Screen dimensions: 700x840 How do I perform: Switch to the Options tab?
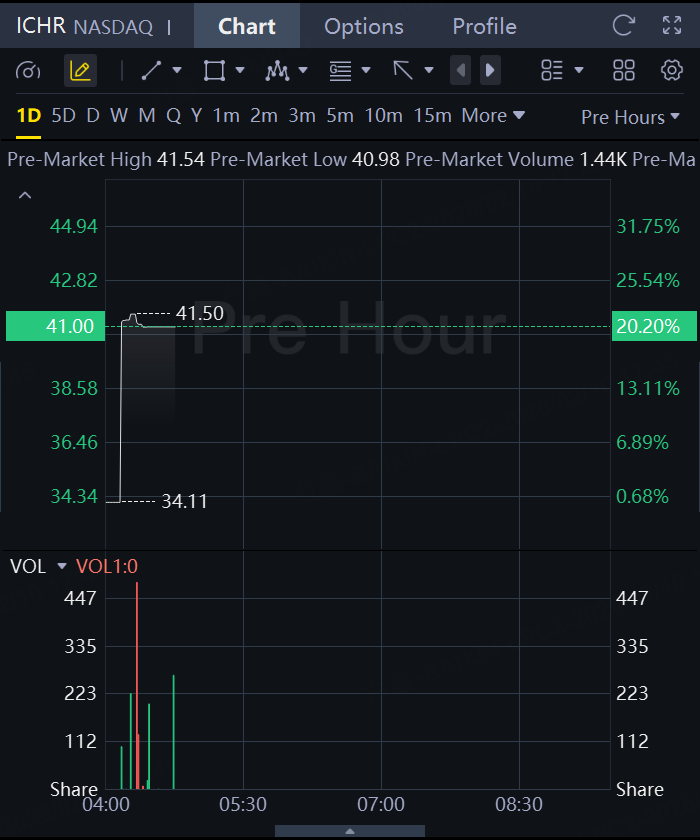pos(364,26)
